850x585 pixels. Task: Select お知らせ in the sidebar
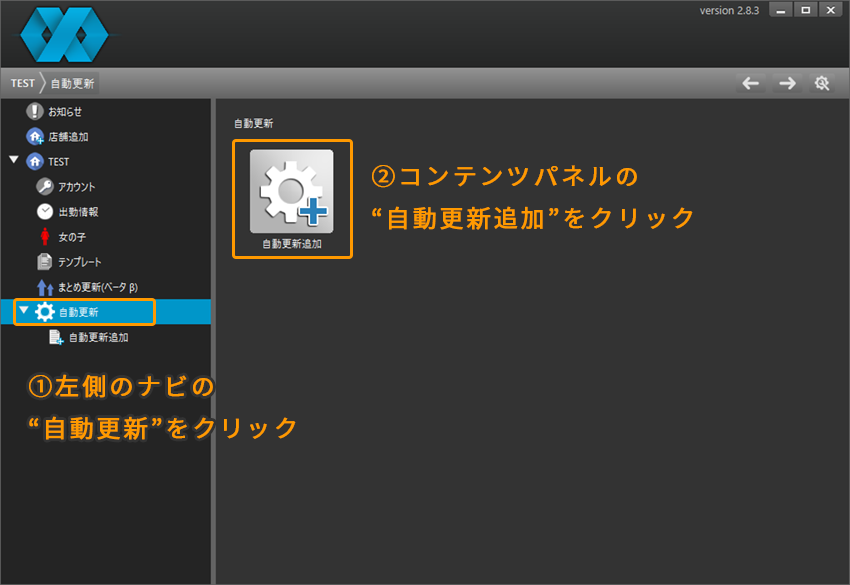(65, 112)
